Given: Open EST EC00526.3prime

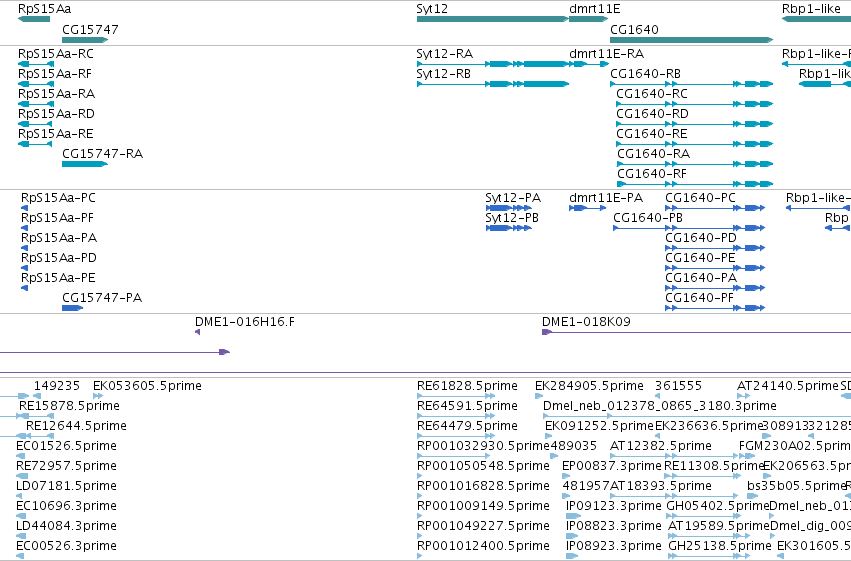Looking at the screenshot, I should coord(21,556).
